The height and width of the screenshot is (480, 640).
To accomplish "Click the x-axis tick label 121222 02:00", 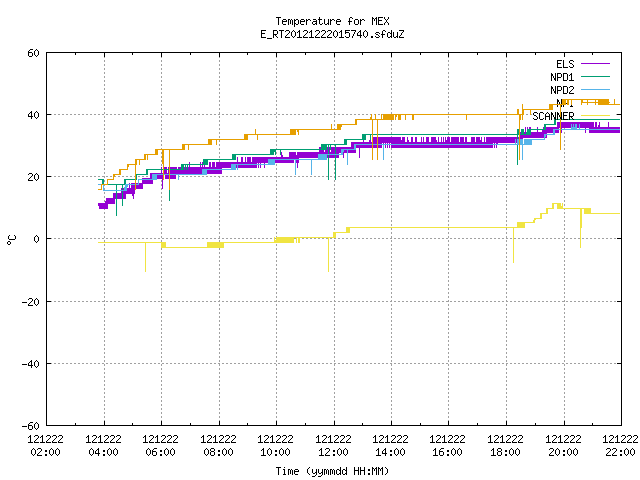I will click(x=46, y=446).
